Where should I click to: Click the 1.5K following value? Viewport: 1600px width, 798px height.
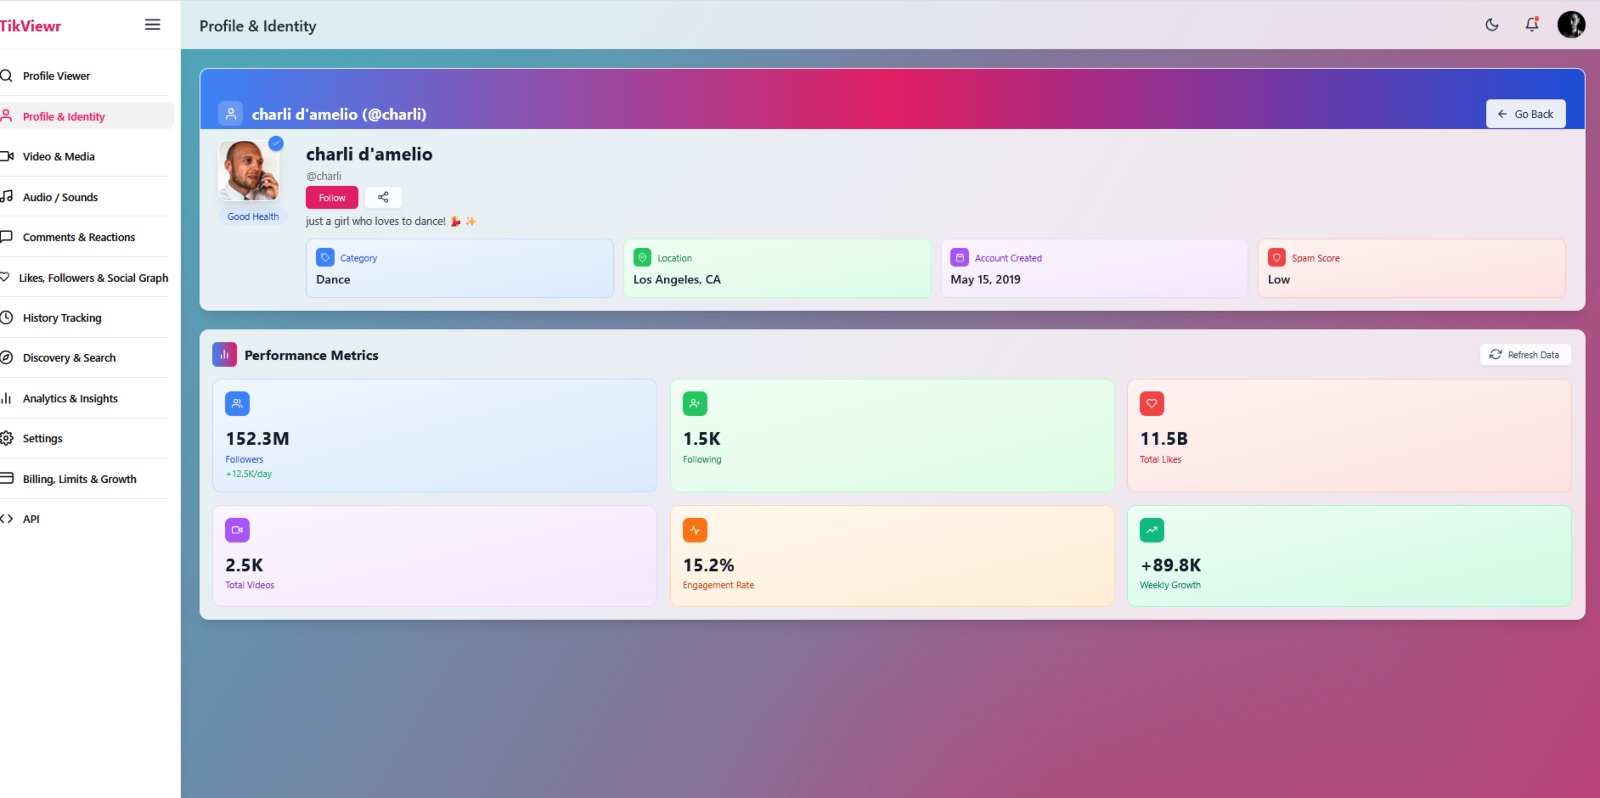click(x=702, y=439)
